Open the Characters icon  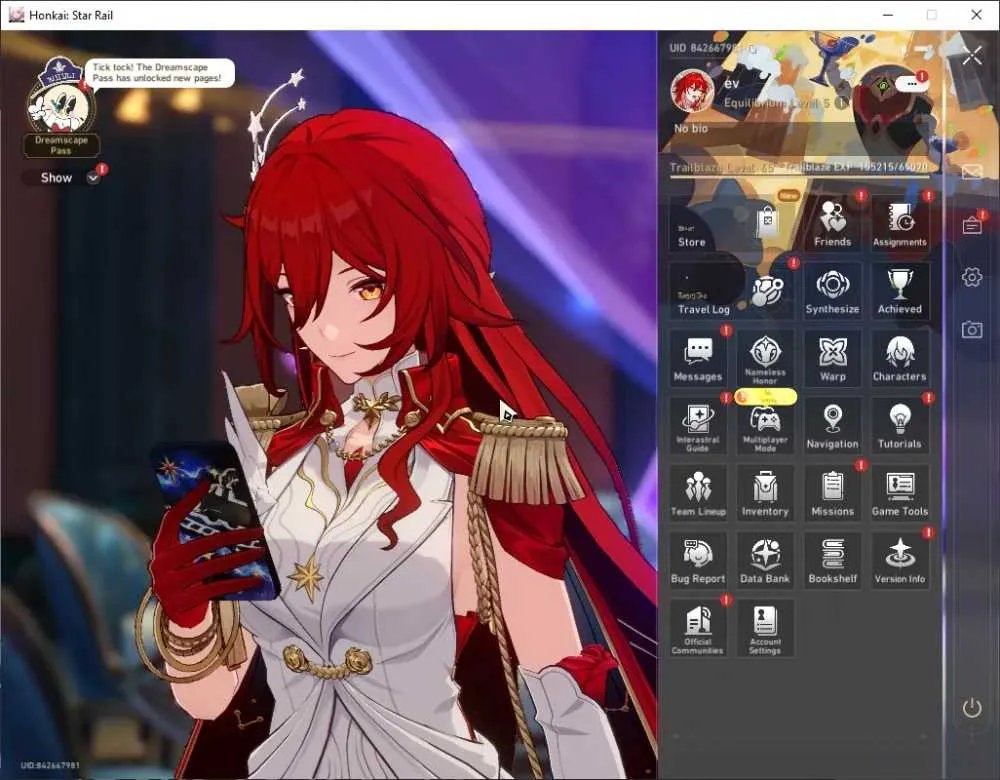tap(899, 359)
